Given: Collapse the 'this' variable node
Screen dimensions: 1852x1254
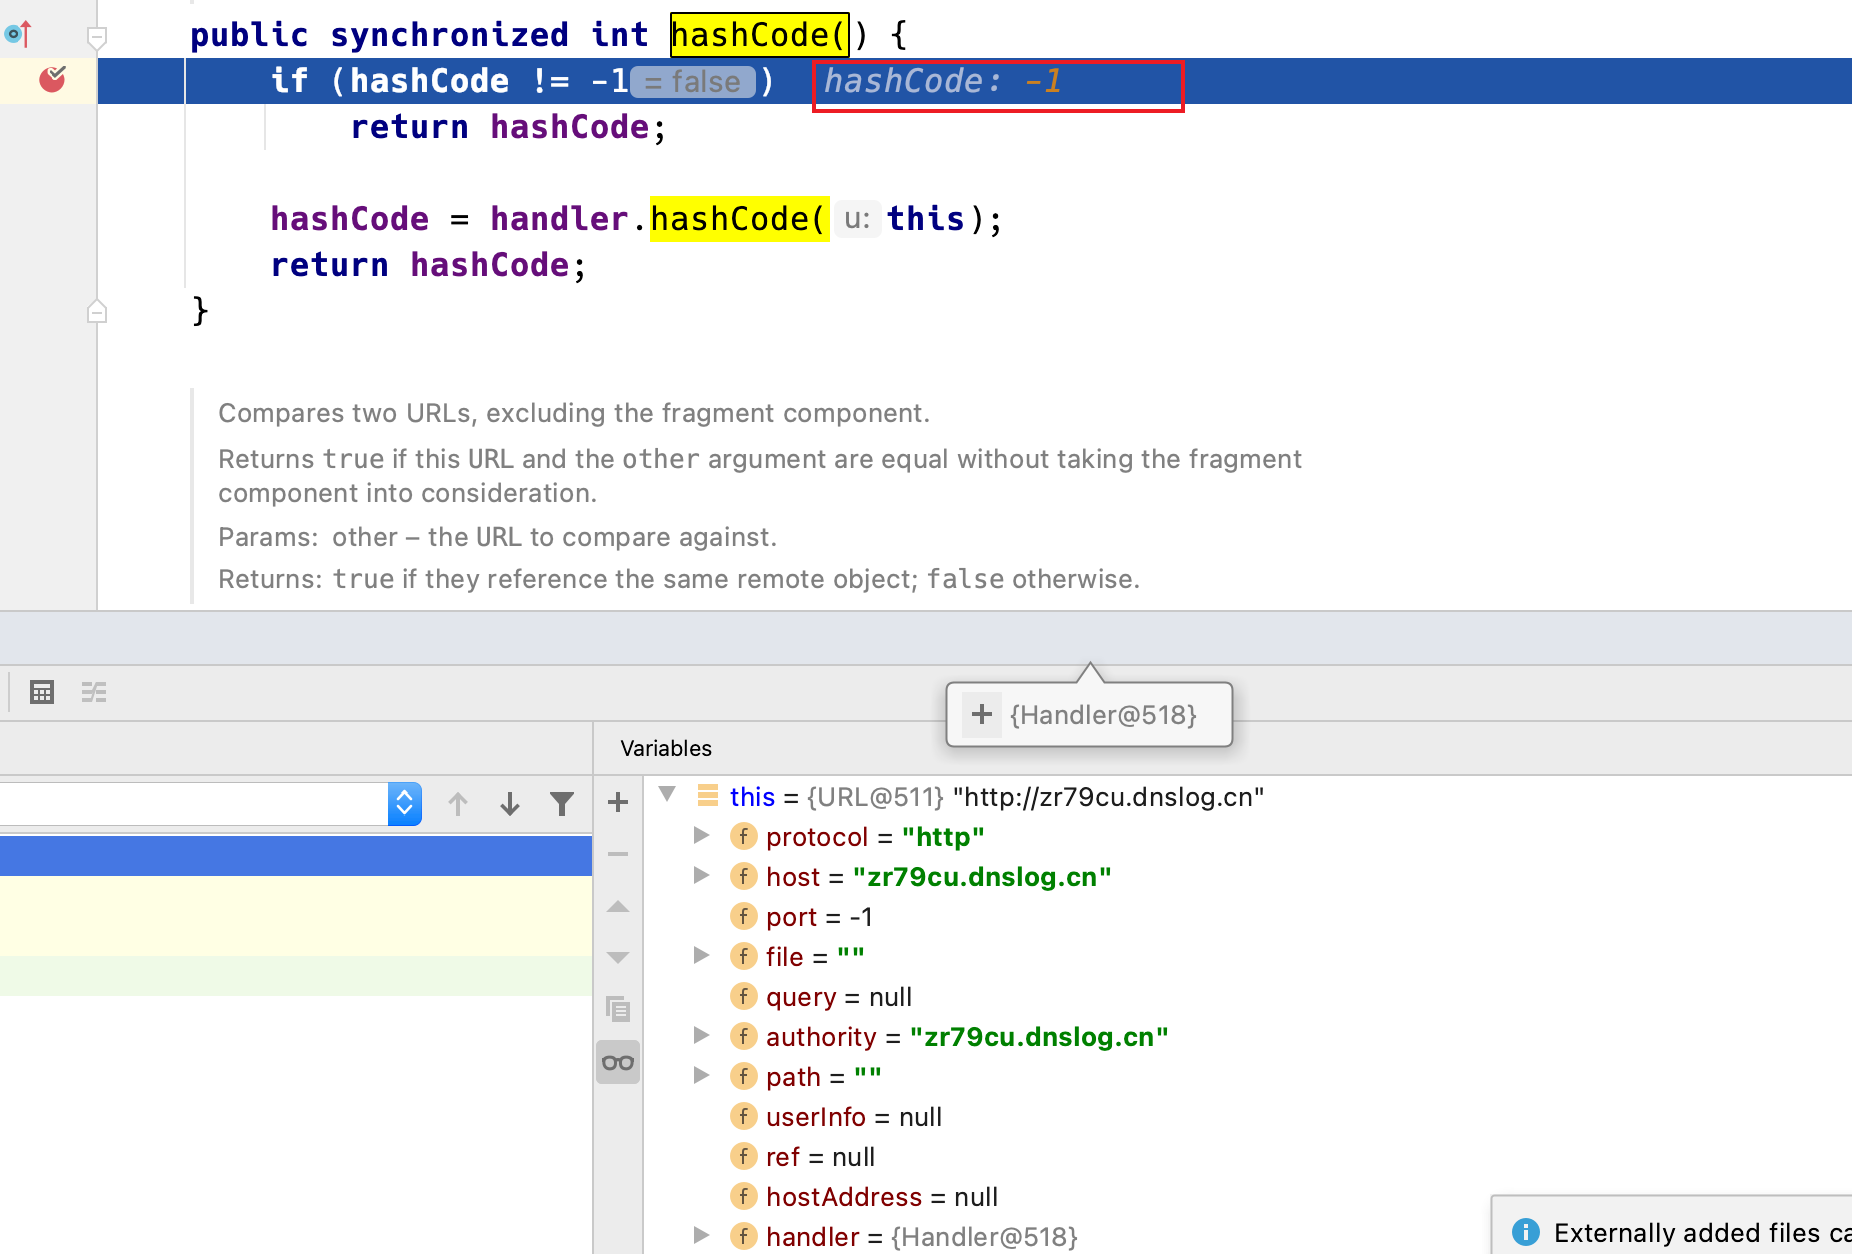Looking at the screenshot, I should (x=668, y=796).
